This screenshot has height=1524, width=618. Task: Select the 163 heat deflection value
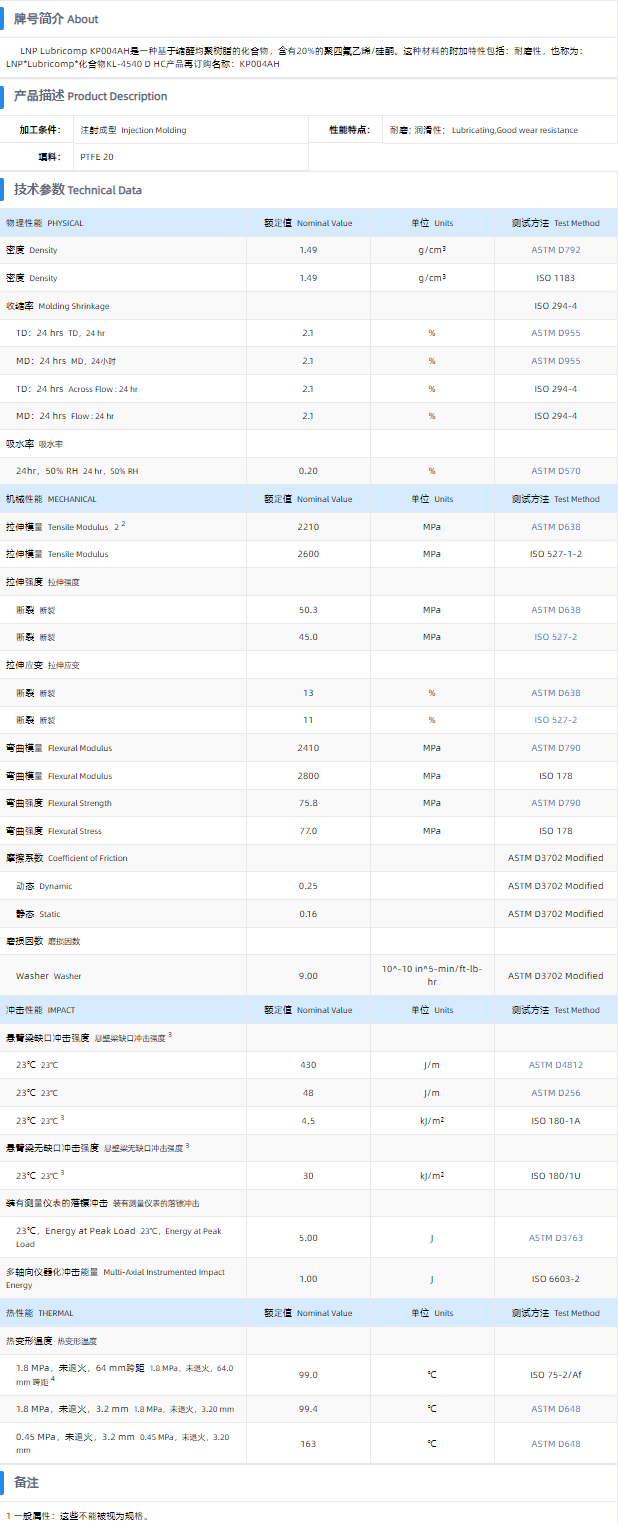pos(308,1444)
